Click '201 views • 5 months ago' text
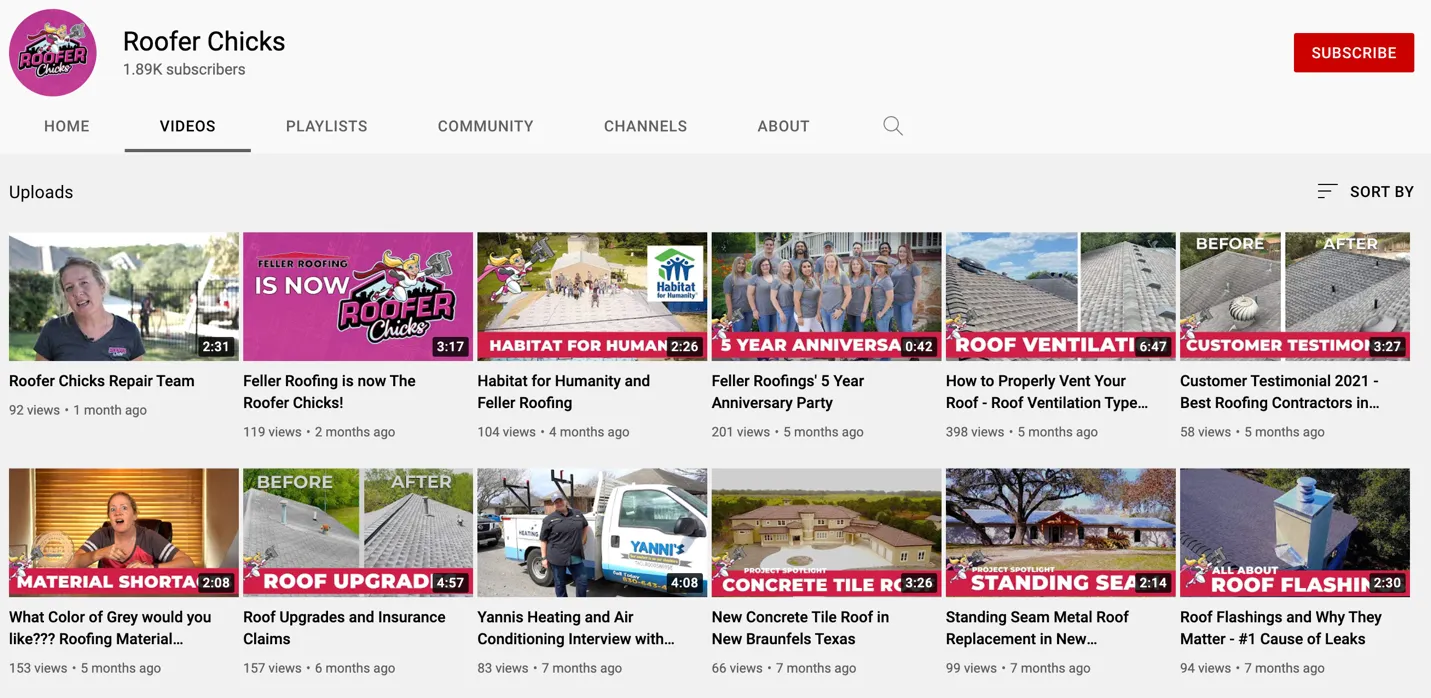 (787, 432)
